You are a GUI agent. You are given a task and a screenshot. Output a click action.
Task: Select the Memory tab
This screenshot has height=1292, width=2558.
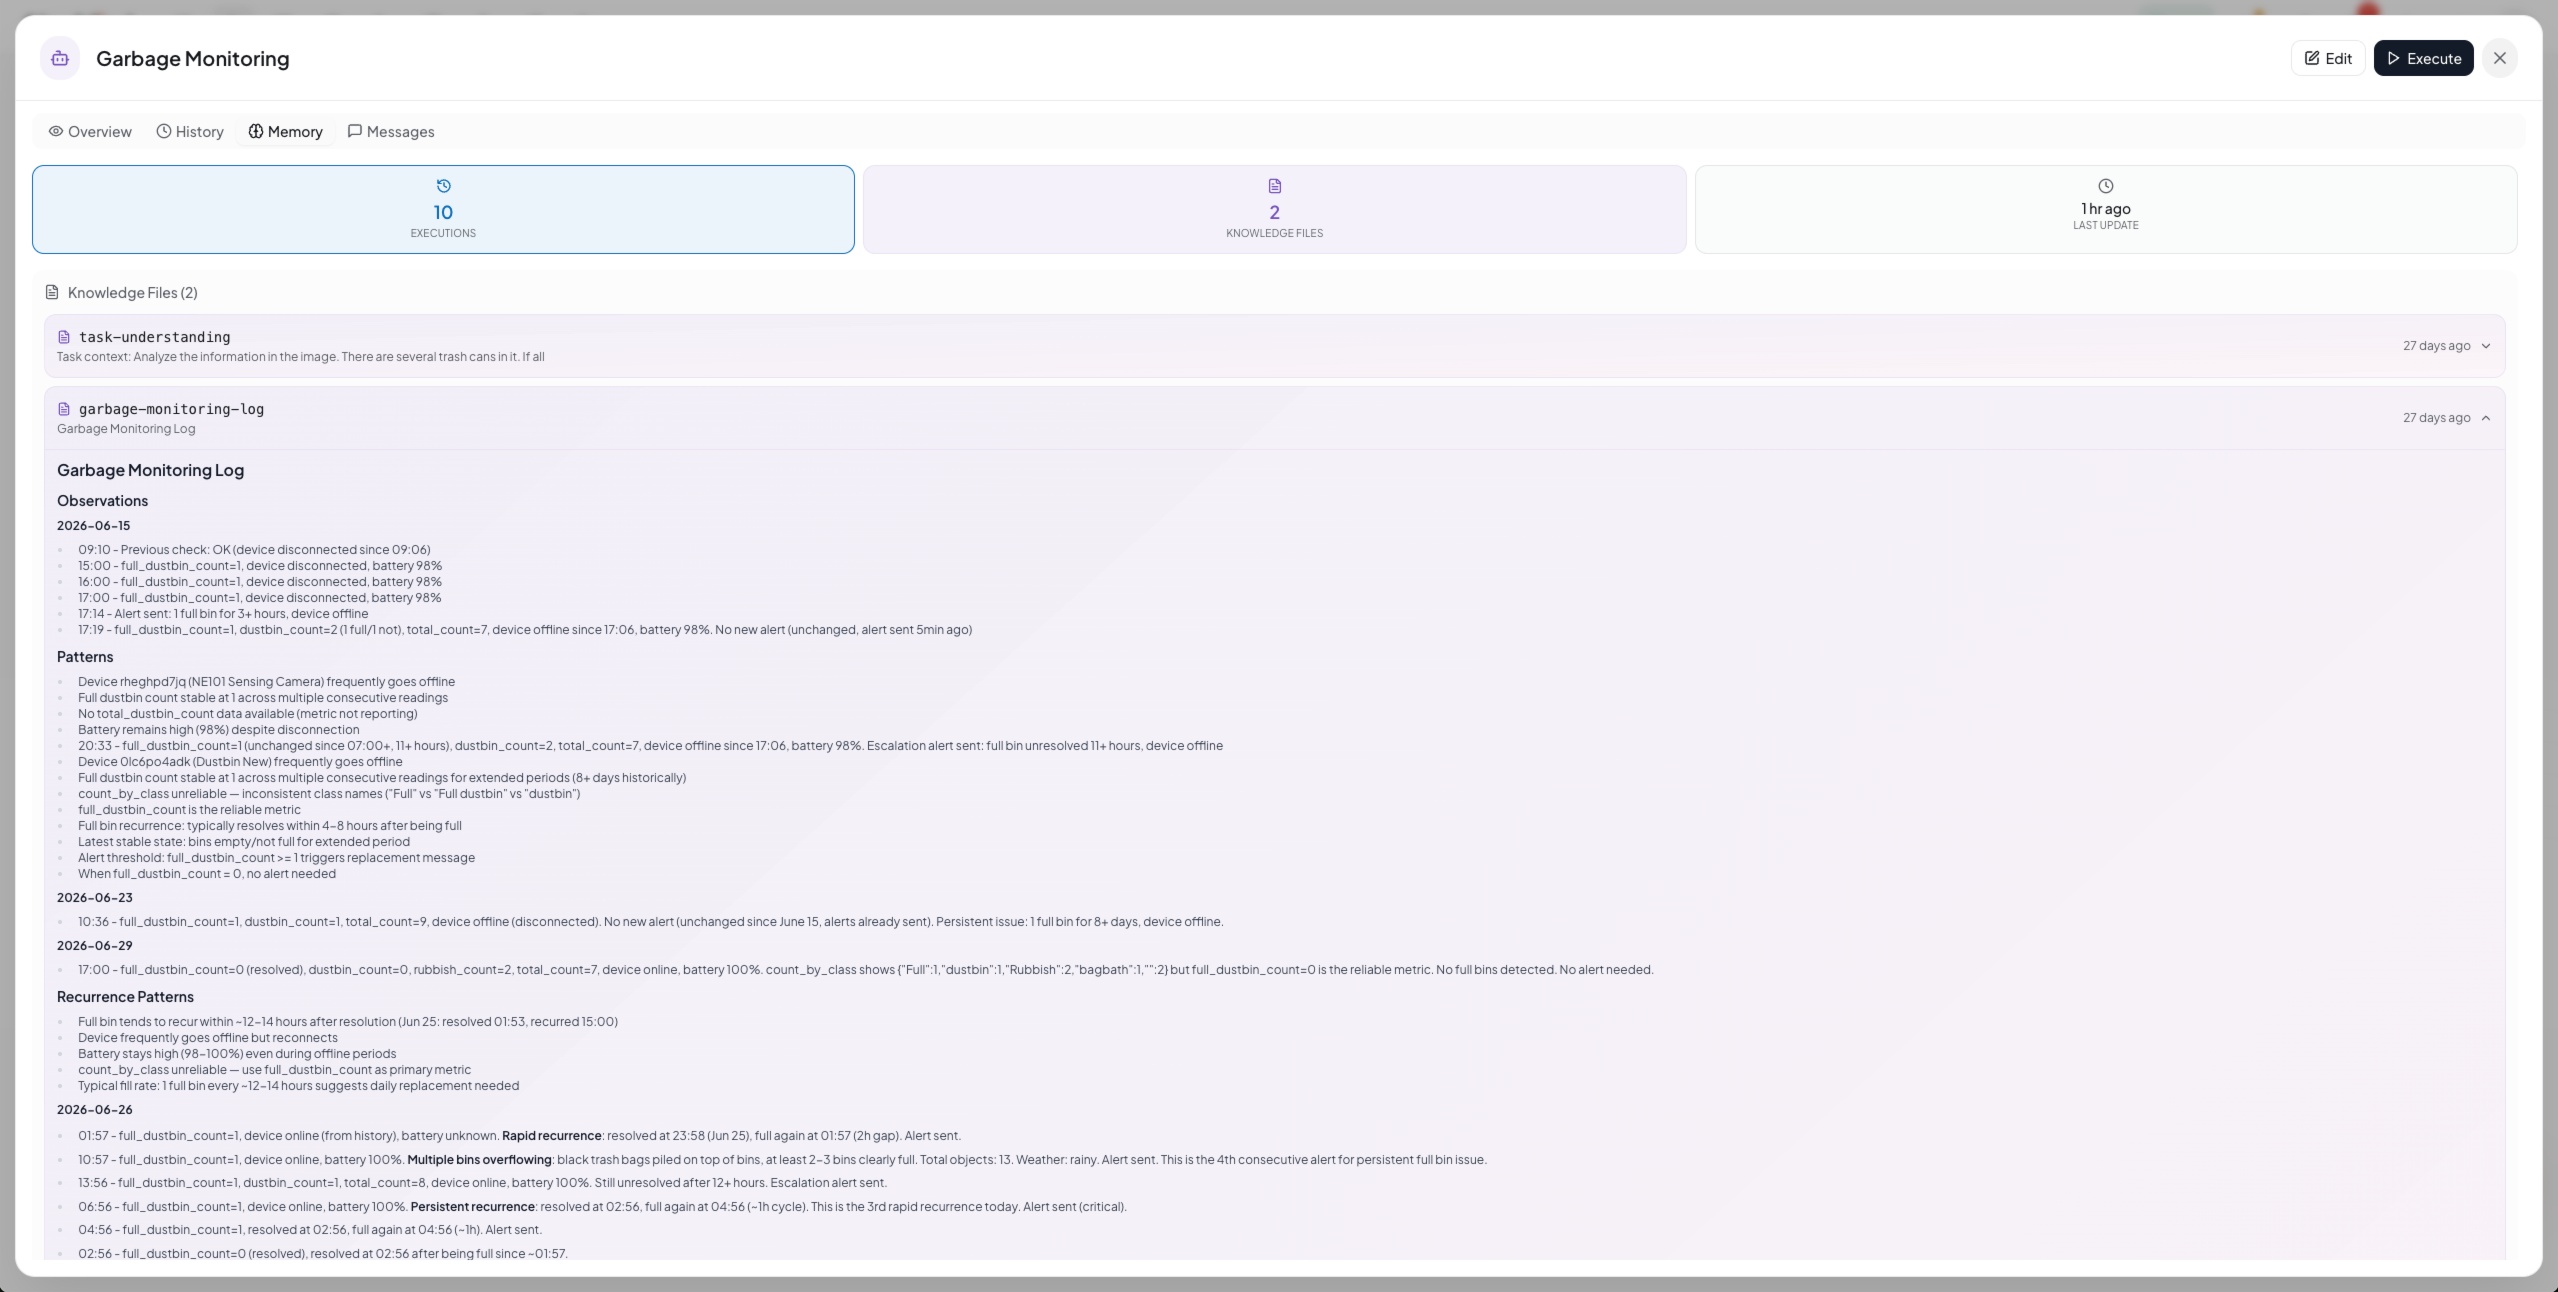pyautogui.click(x=286, y=131)
